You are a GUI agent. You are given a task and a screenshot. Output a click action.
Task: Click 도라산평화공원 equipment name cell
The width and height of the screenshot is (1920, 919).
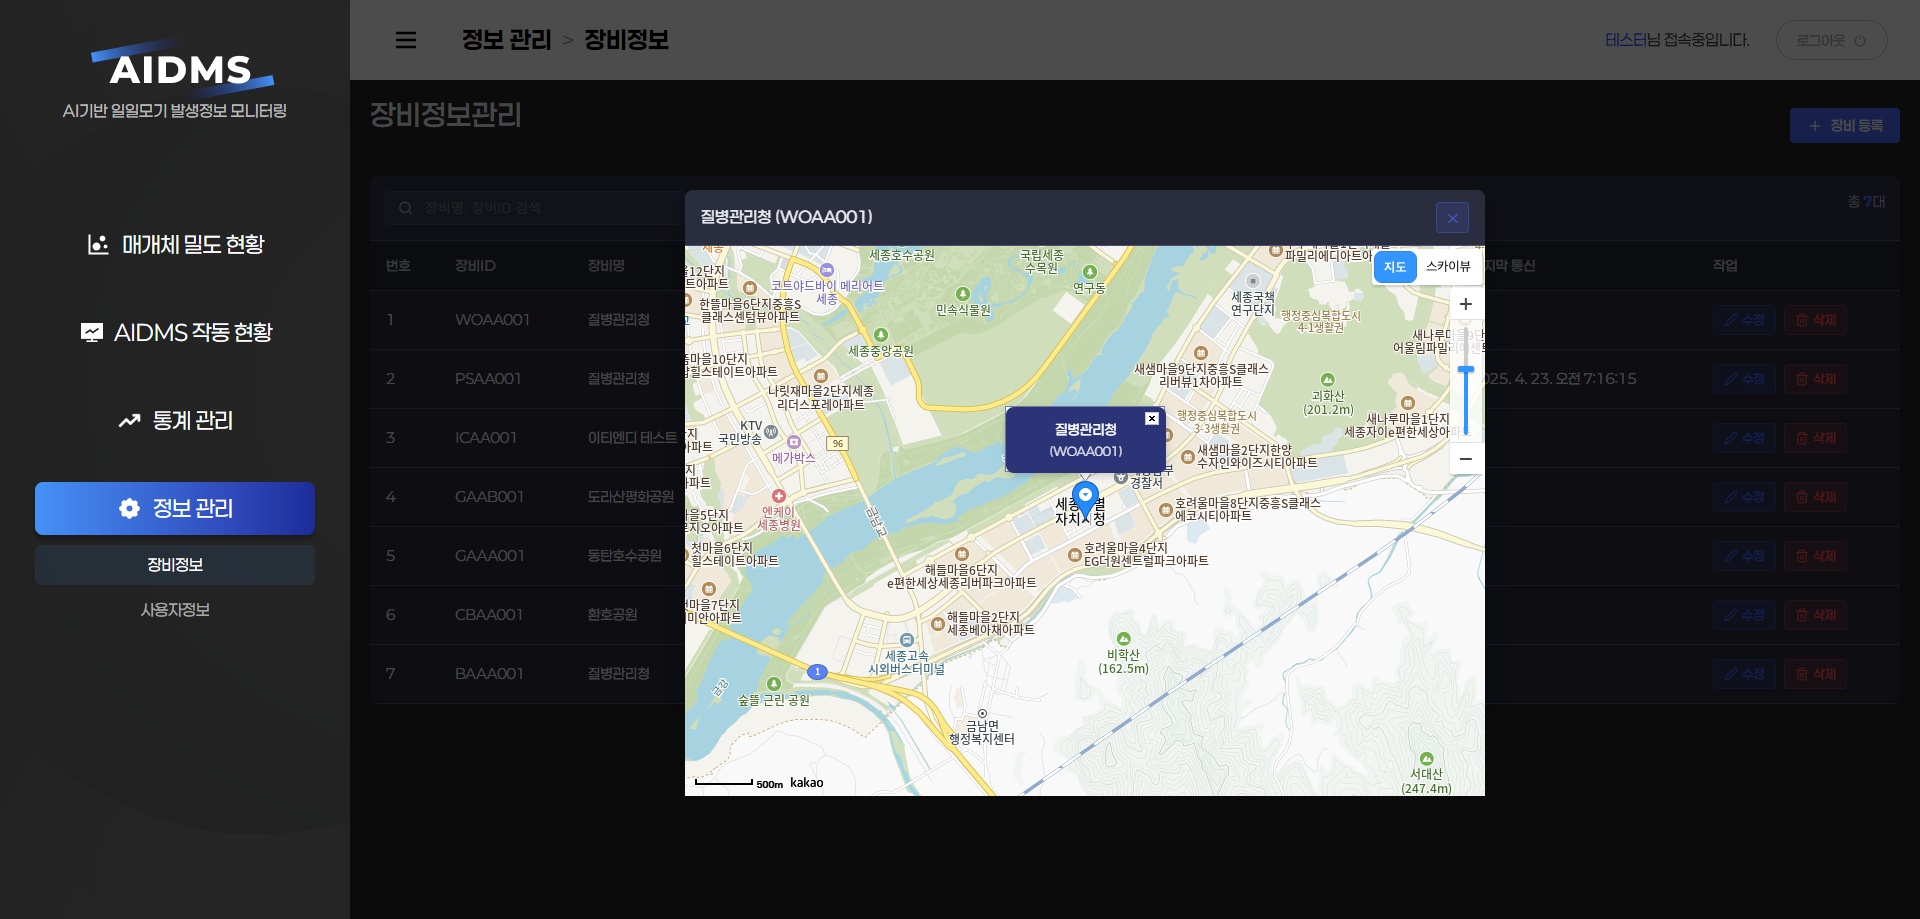point(631,497)
